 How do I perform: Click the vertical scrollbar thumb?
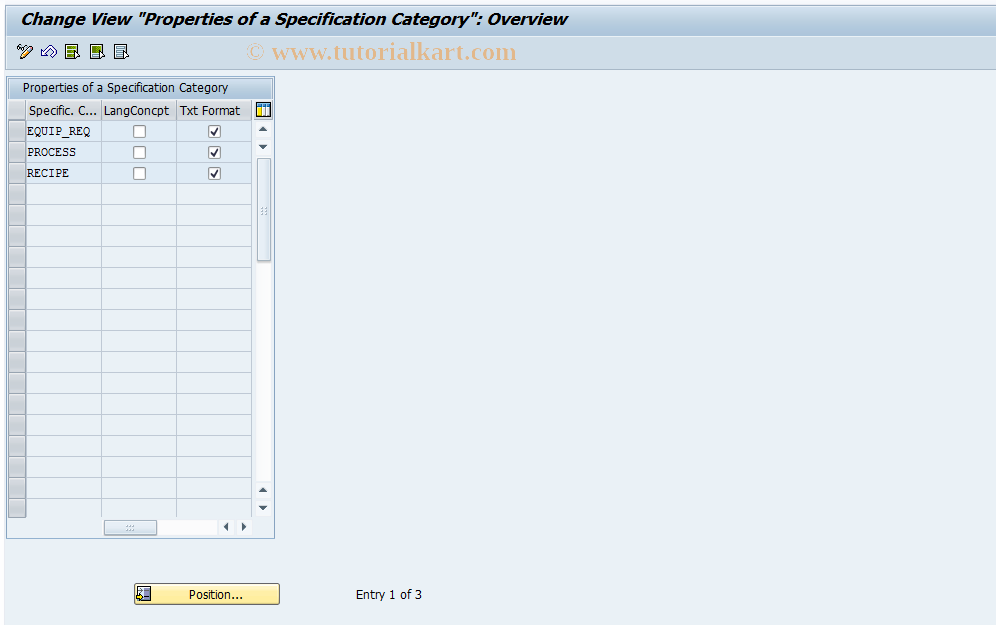pyautogui.click(x=264, y=210)
